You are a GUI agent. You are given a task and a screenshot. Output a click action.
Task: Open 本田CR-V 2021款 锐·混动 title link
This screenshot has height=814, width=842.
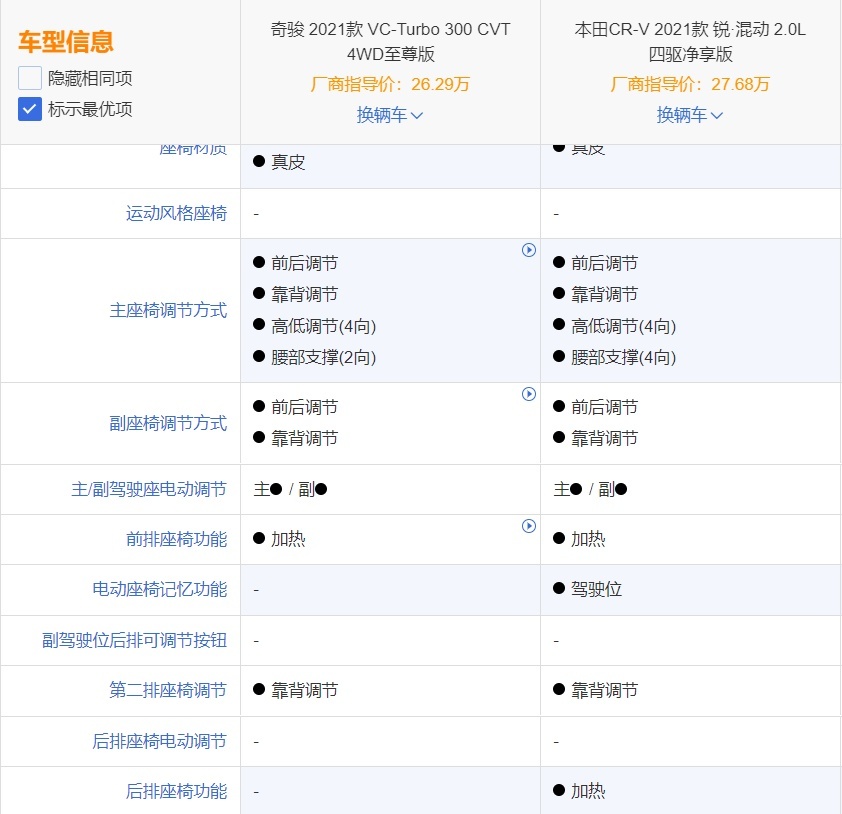[x=690, y=41]
